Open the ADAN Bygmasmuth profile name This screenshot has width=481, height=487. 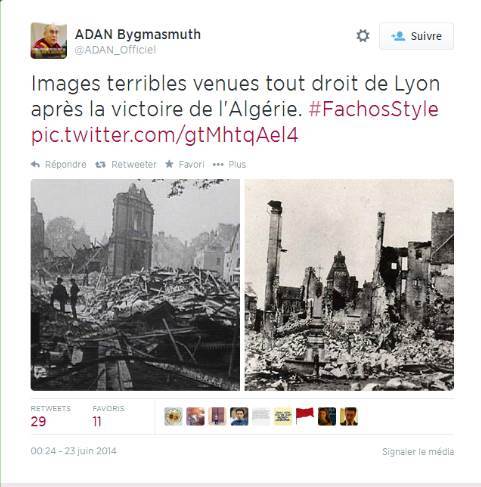coord(138,34)
